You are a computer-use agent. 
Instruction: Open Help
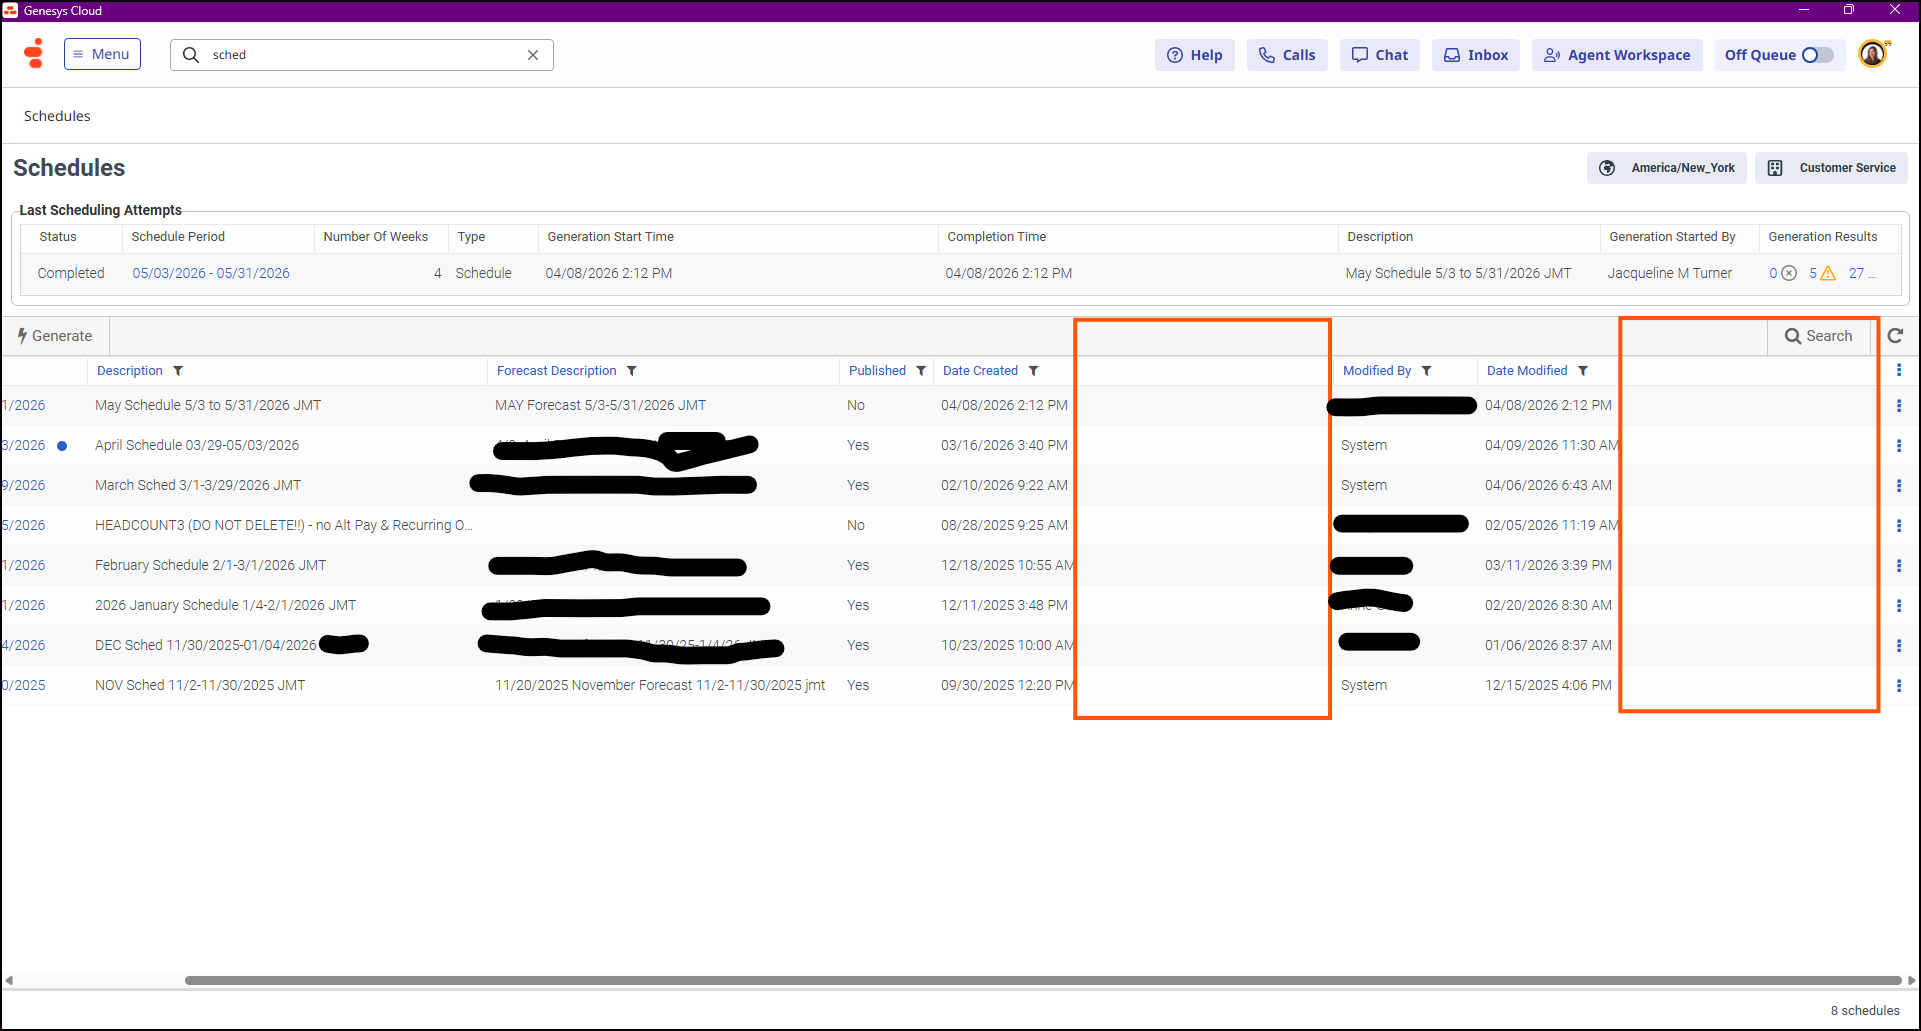coord(1195,55)
